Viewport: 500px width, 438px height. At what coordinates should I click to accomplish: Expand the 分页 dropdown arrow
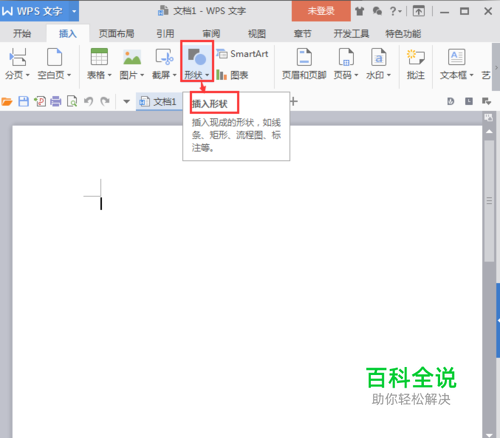(x=27, y=75)
